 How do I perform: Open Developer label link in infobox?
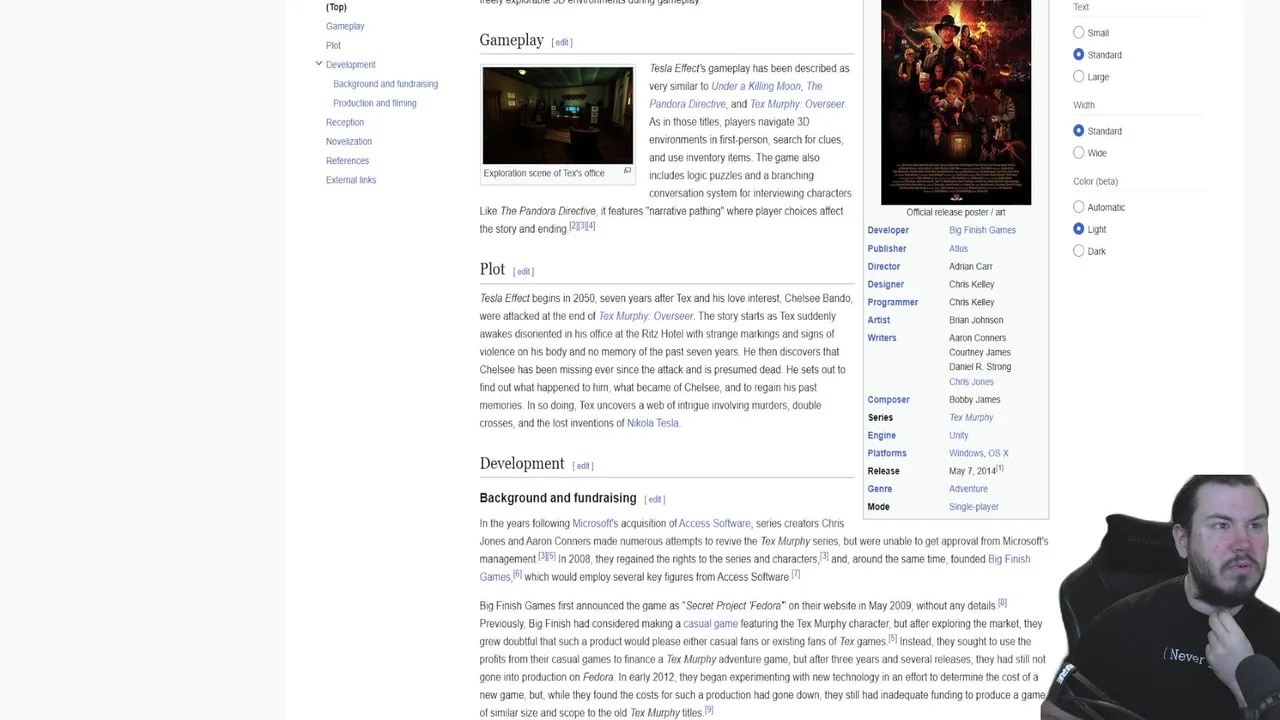(x=888, y=230)
